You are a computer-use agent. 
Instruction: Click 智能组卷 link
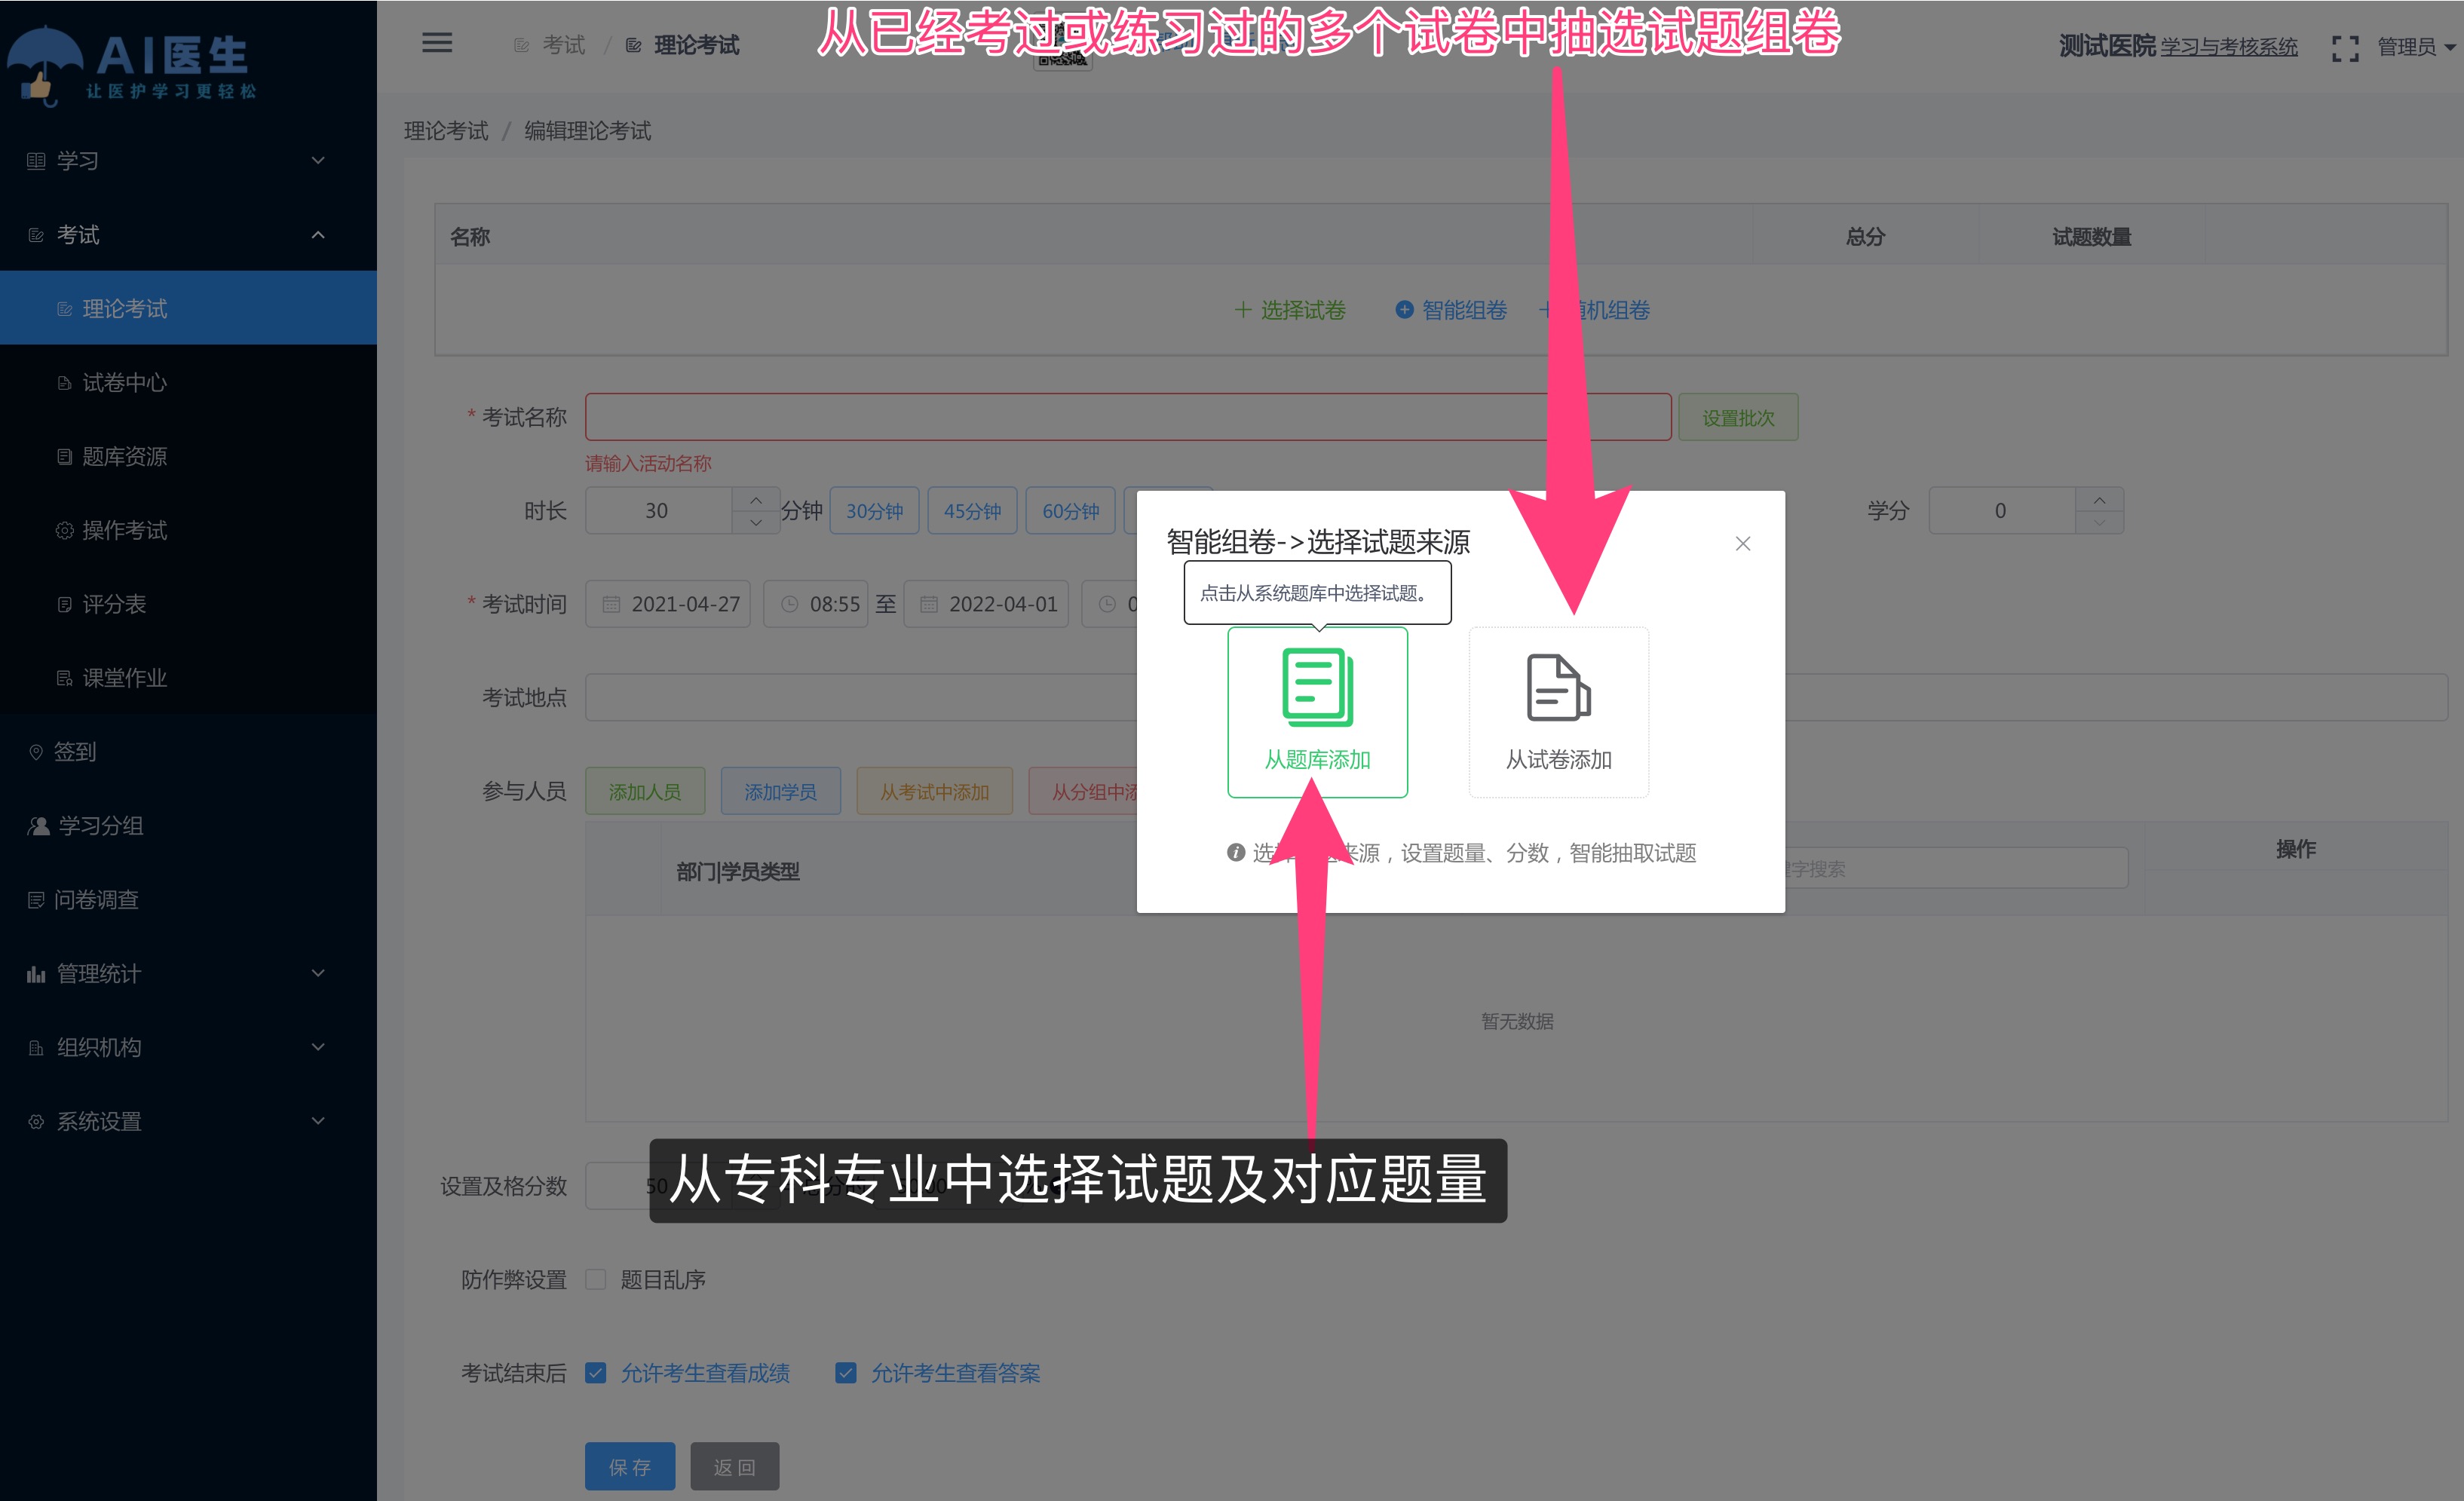coord(1451,310)
